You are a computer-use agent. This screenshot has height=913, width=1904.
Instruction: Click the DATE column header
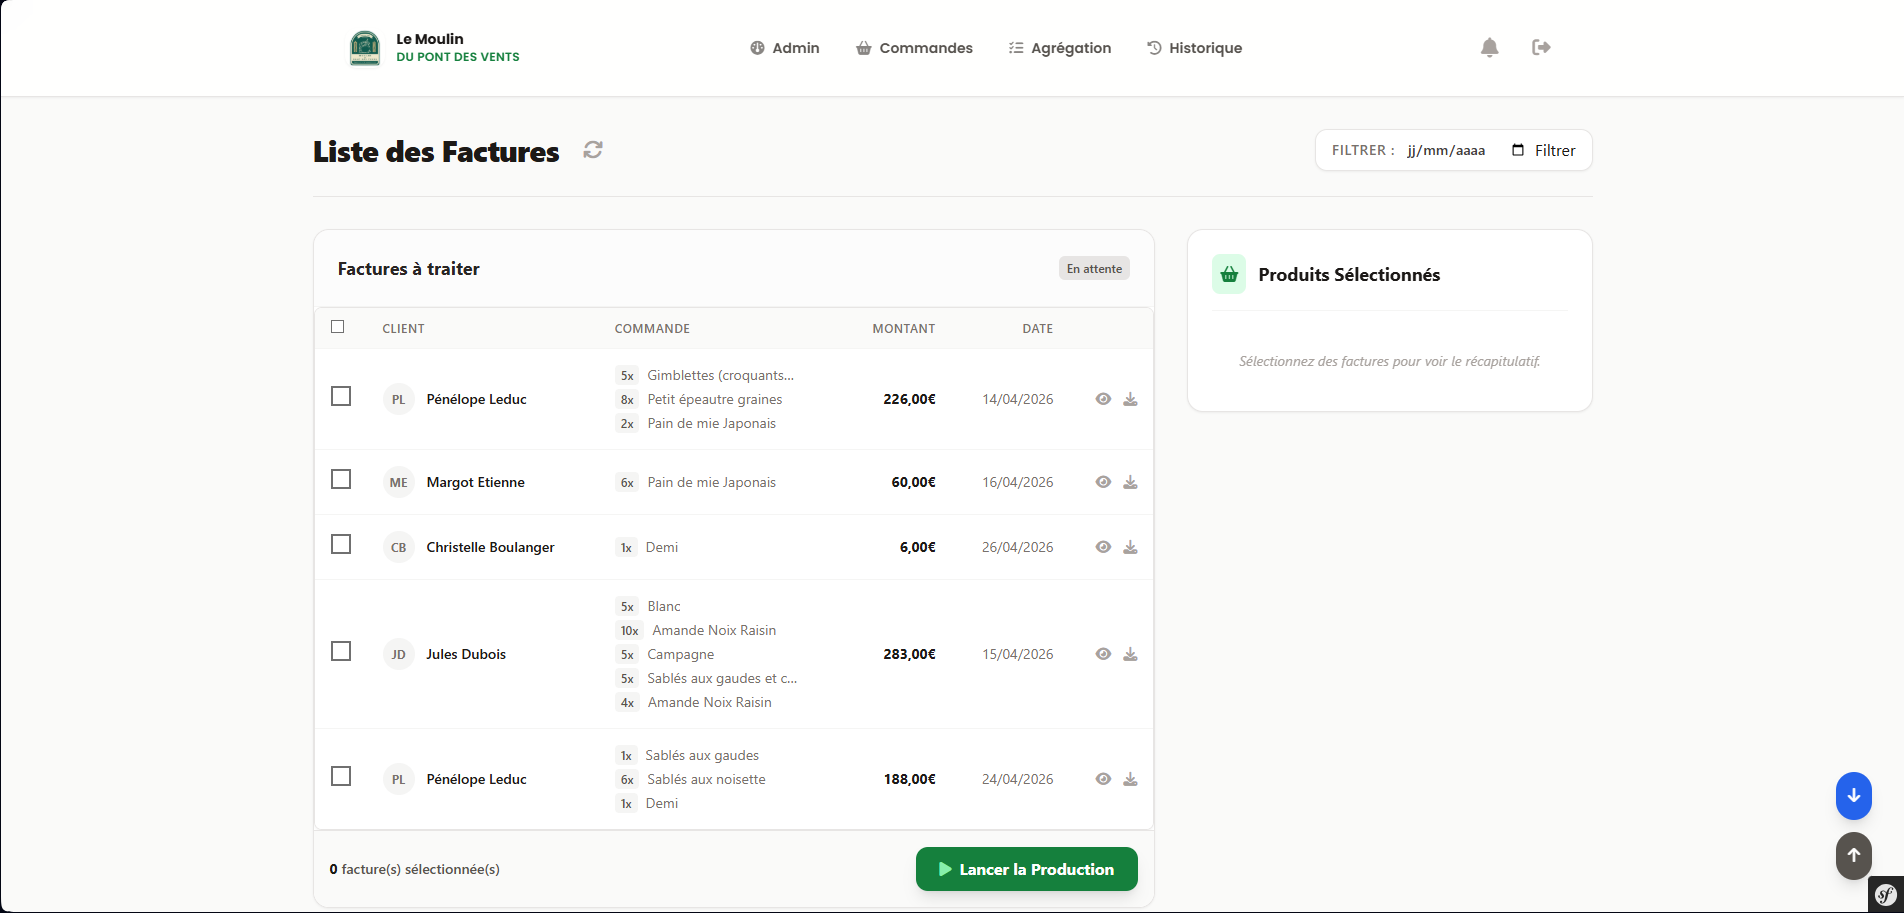pos(1037,328)
